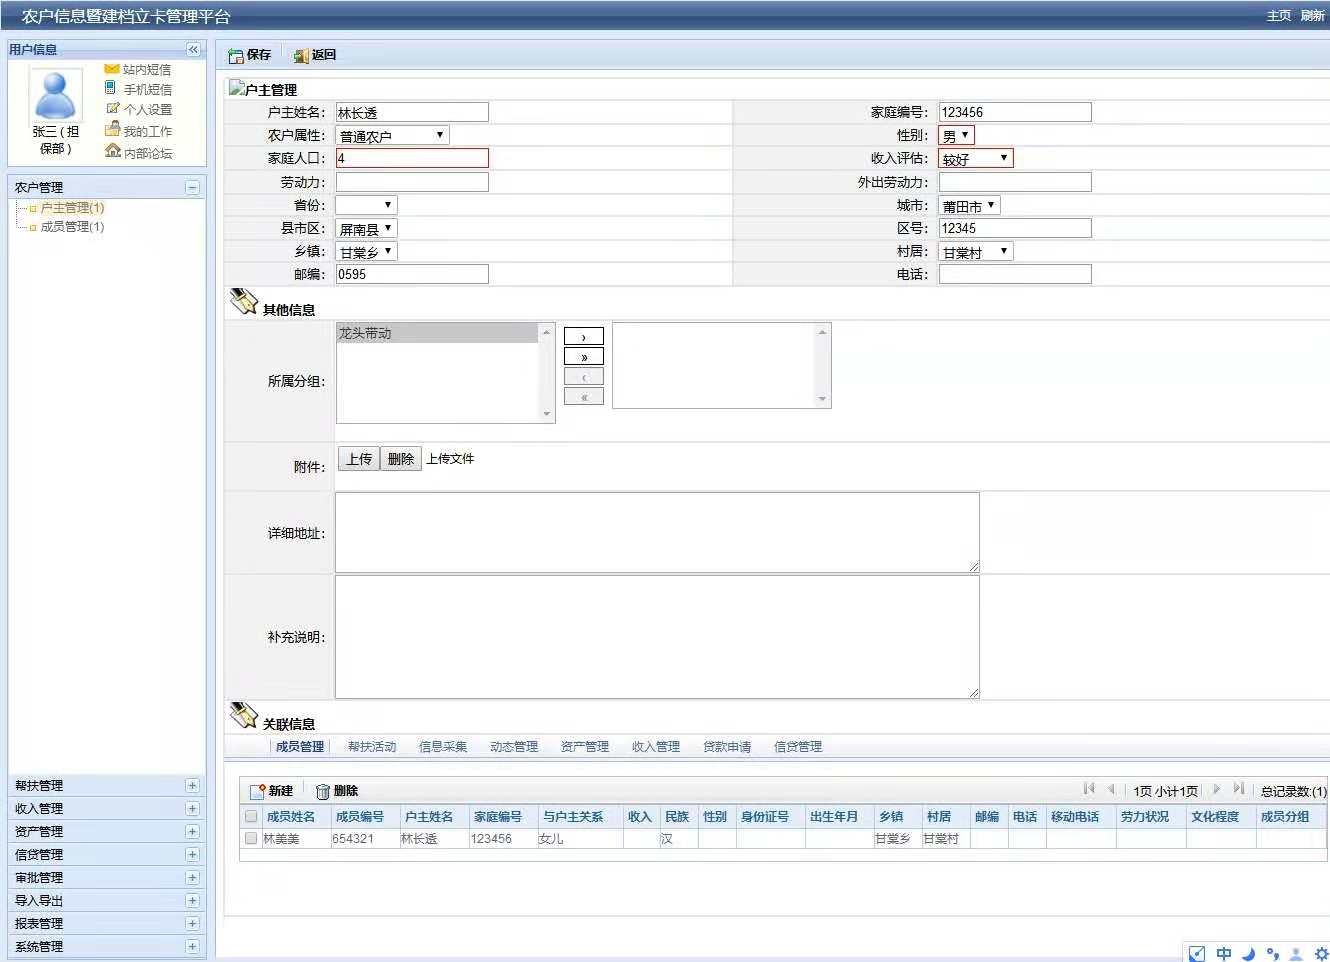Switch to the 帮扶活动 tab
The width and height of the screenshot is (1330, 962).
coord(371,747)
